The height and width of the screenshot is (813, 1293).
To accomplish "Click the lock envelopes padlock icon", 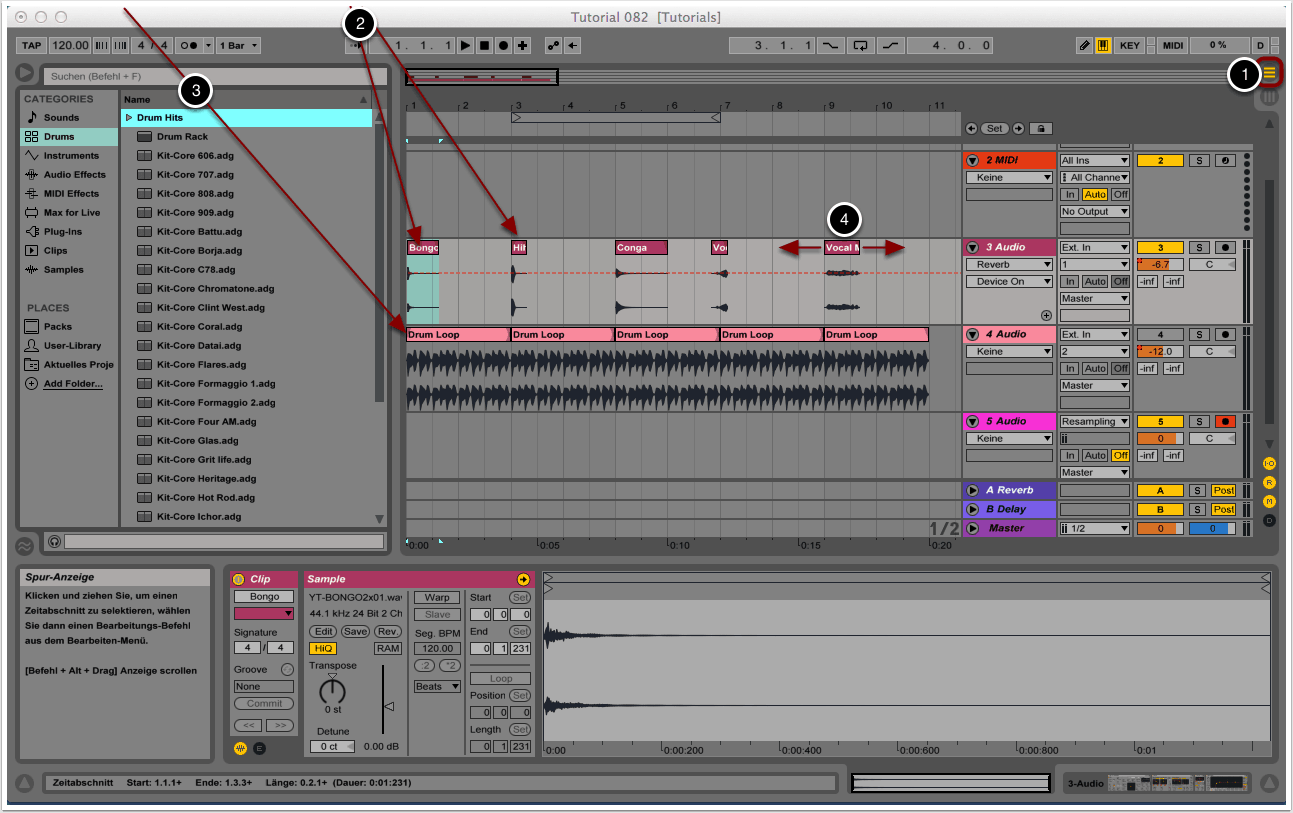I will (1041, 129).
